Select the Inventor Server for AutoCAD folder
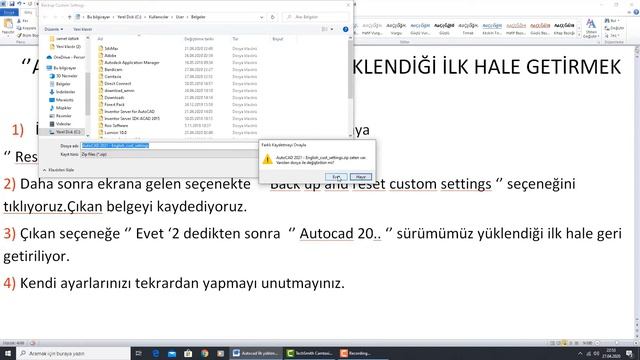This screenshot has width=640, height=360. [127, 111]
